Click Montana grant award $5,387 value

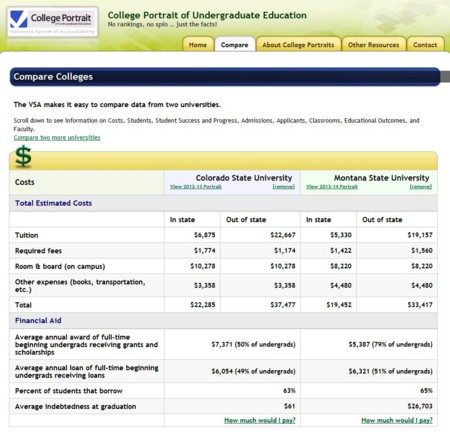(391, 344)
